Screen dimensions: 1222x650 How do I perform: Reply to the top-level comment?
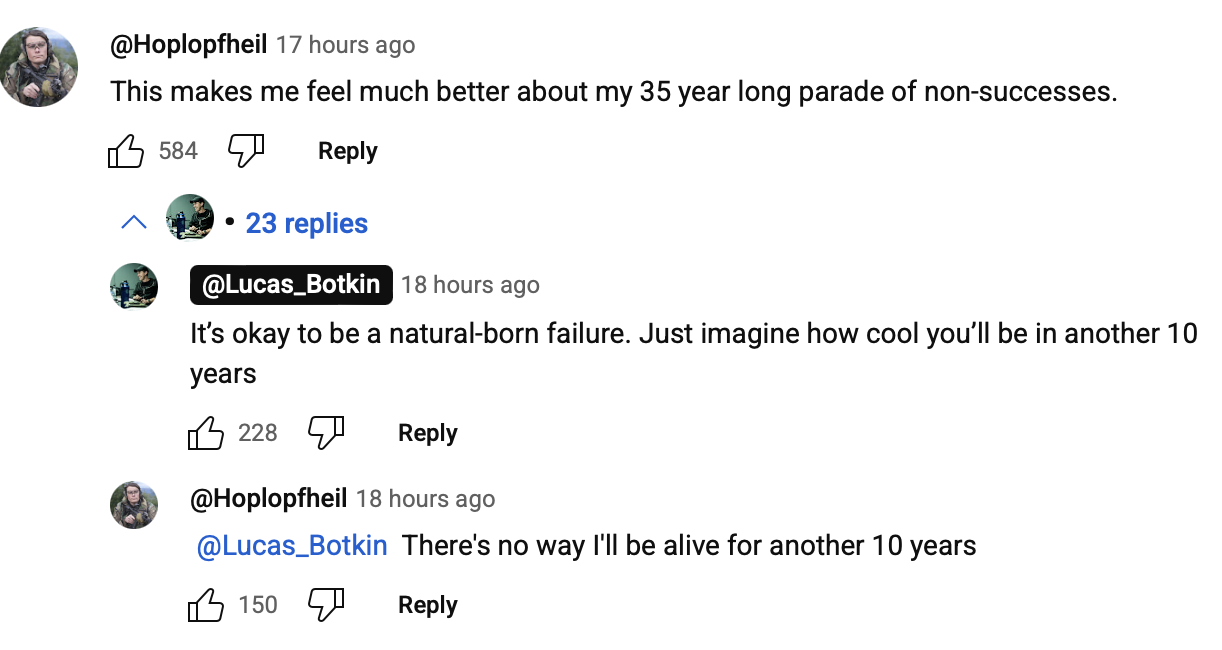pos(347,151)
